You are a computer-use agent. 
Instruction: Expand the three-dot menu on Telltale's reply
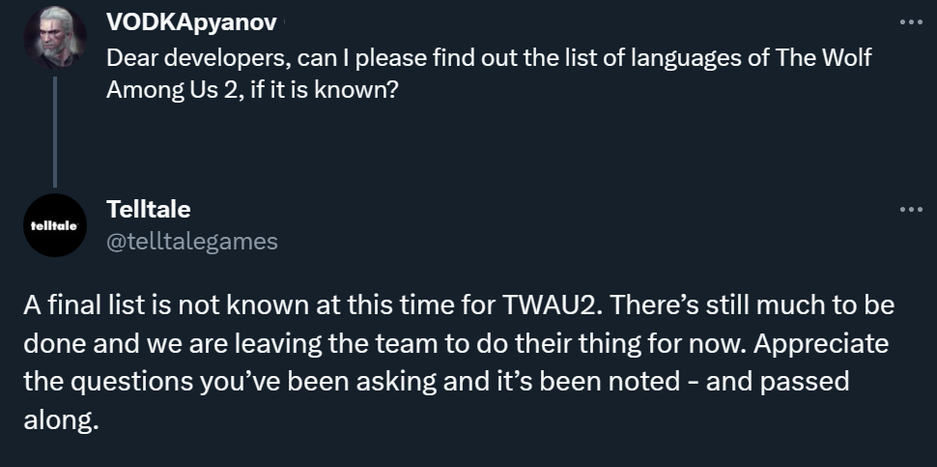(x=910, y=210)
